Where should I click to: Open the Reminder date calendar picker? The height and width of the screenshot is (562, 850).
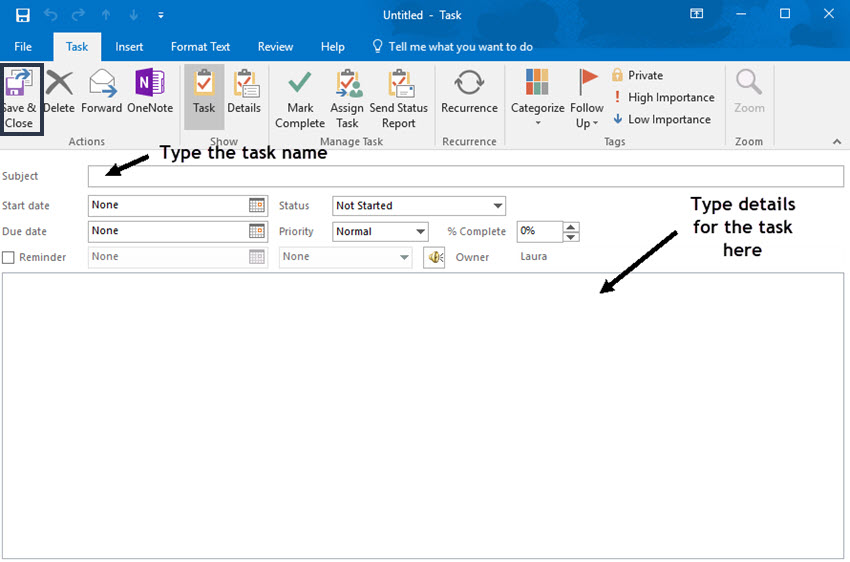(x=257, y=257)
